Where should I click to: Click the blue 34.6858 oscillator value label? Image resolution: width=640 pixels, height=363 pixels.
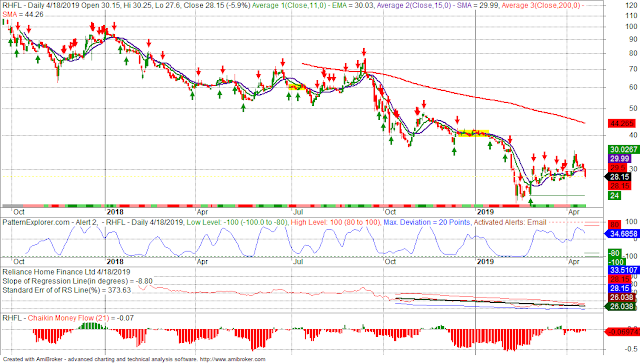coord(623,234)
